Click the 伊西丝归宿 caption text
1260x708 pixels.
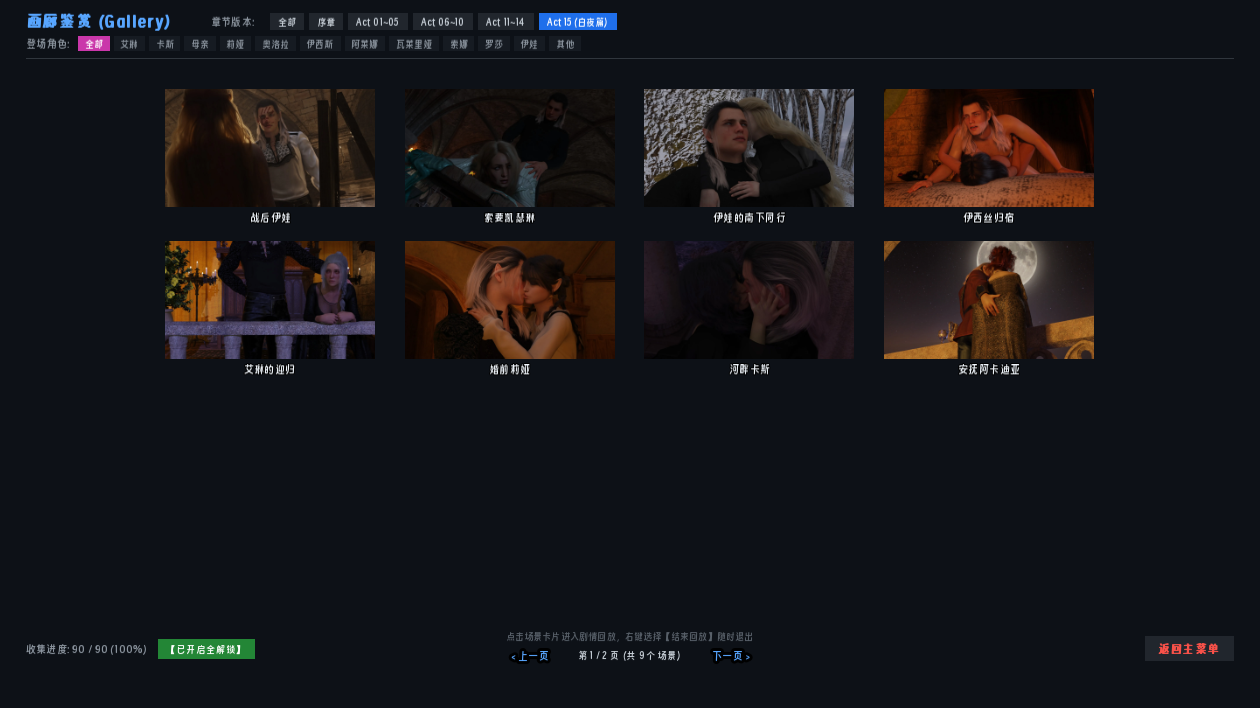pos(989,217)
